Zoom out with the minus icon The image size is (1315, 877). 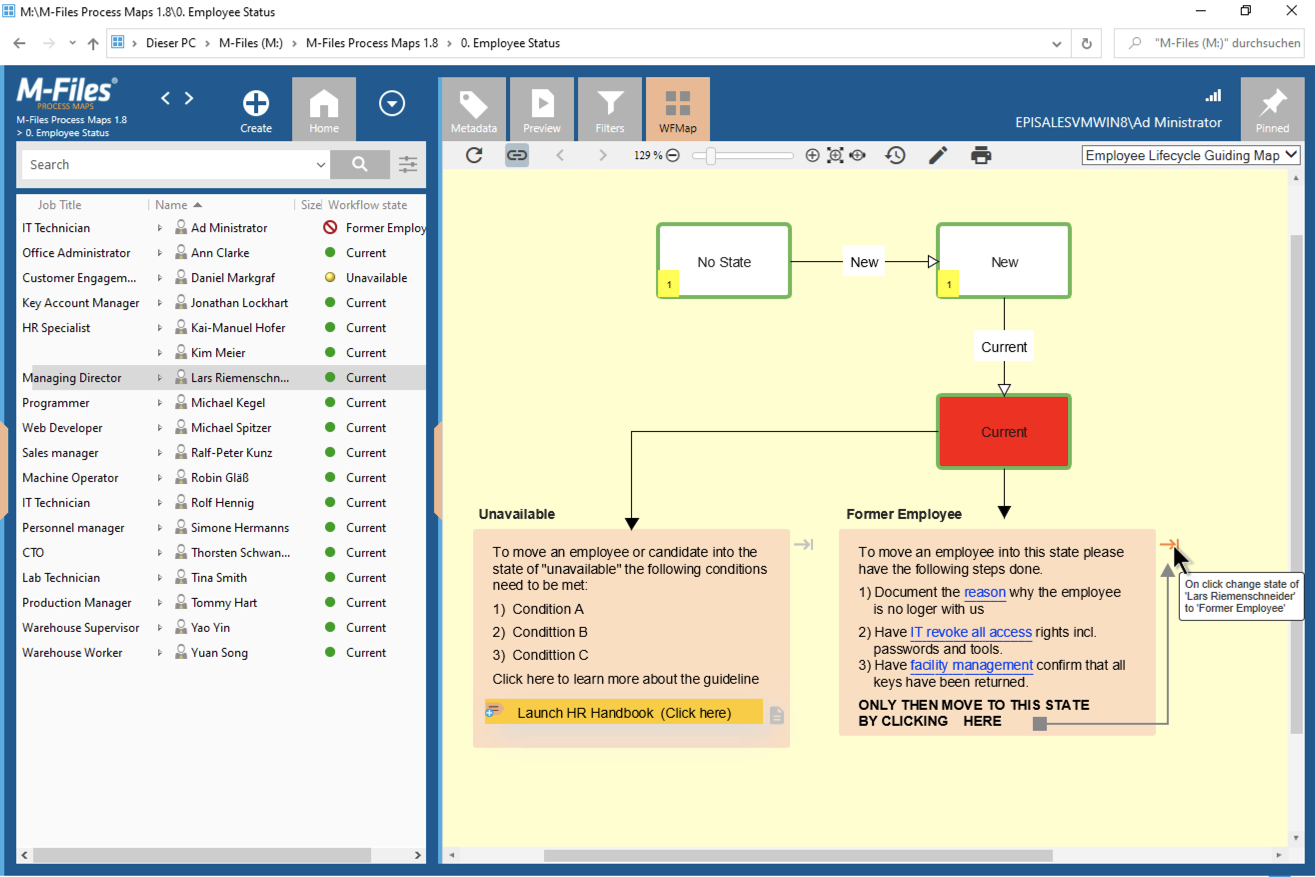point(673,156)
